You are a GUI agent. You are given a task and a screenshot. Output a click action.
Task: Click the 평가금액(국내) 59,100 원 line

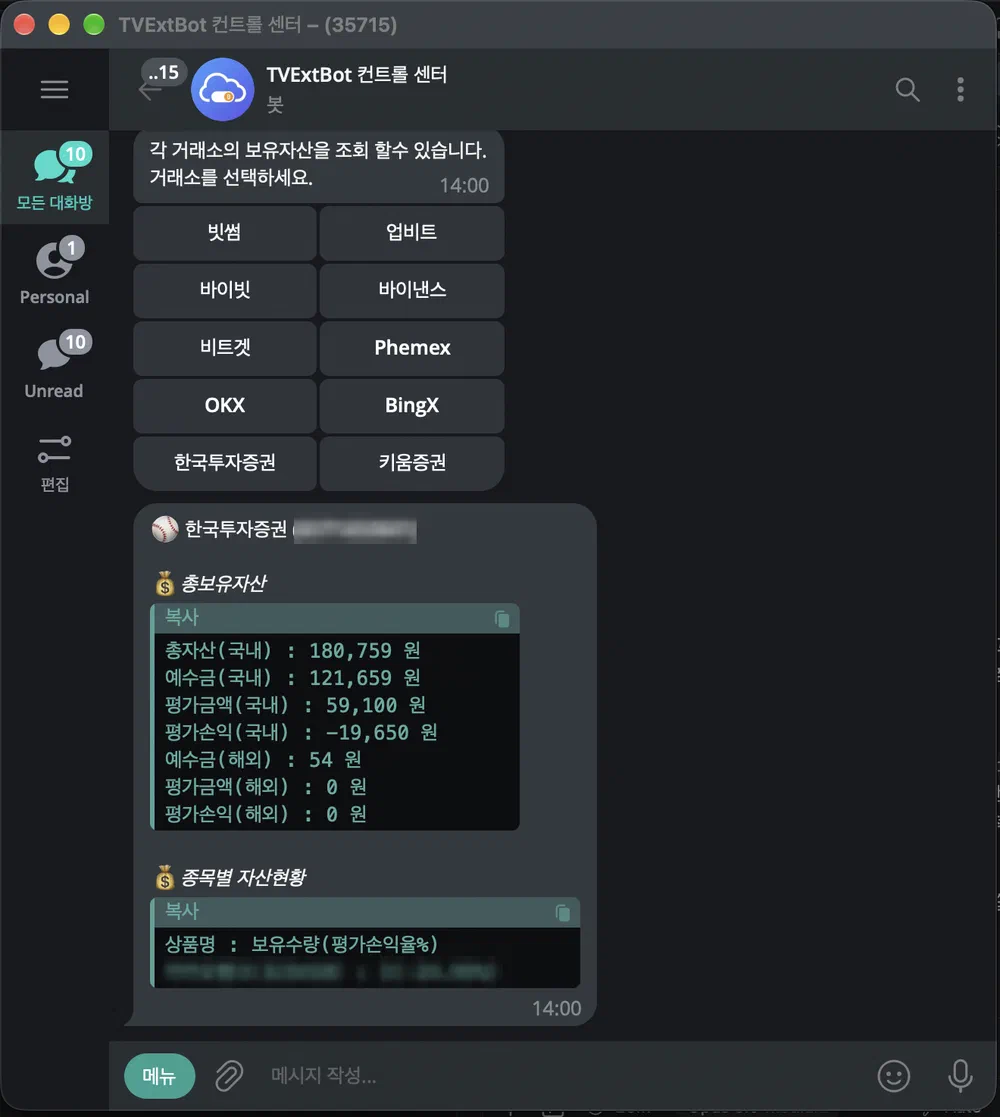(x=296, y=705)
